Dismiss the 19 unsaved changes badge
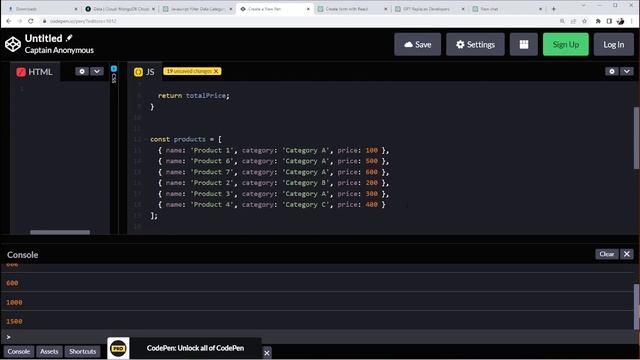Viewport: 640px width, 360px height. click(216, 71)
